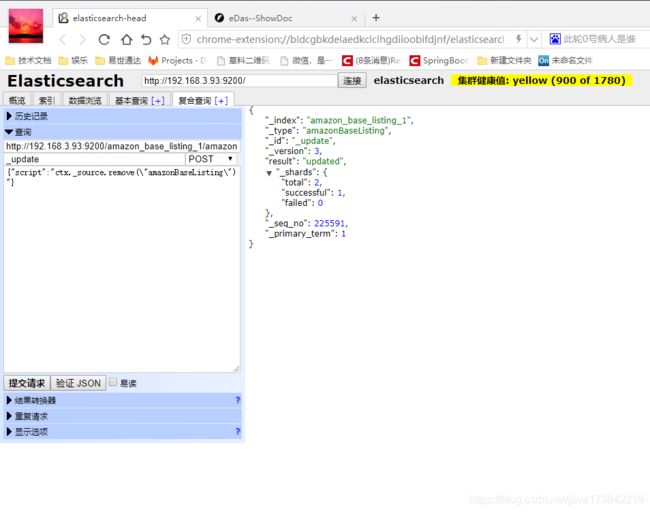
Task: Toggle the 易读 checkbox
Action: (x=113, y=383)
